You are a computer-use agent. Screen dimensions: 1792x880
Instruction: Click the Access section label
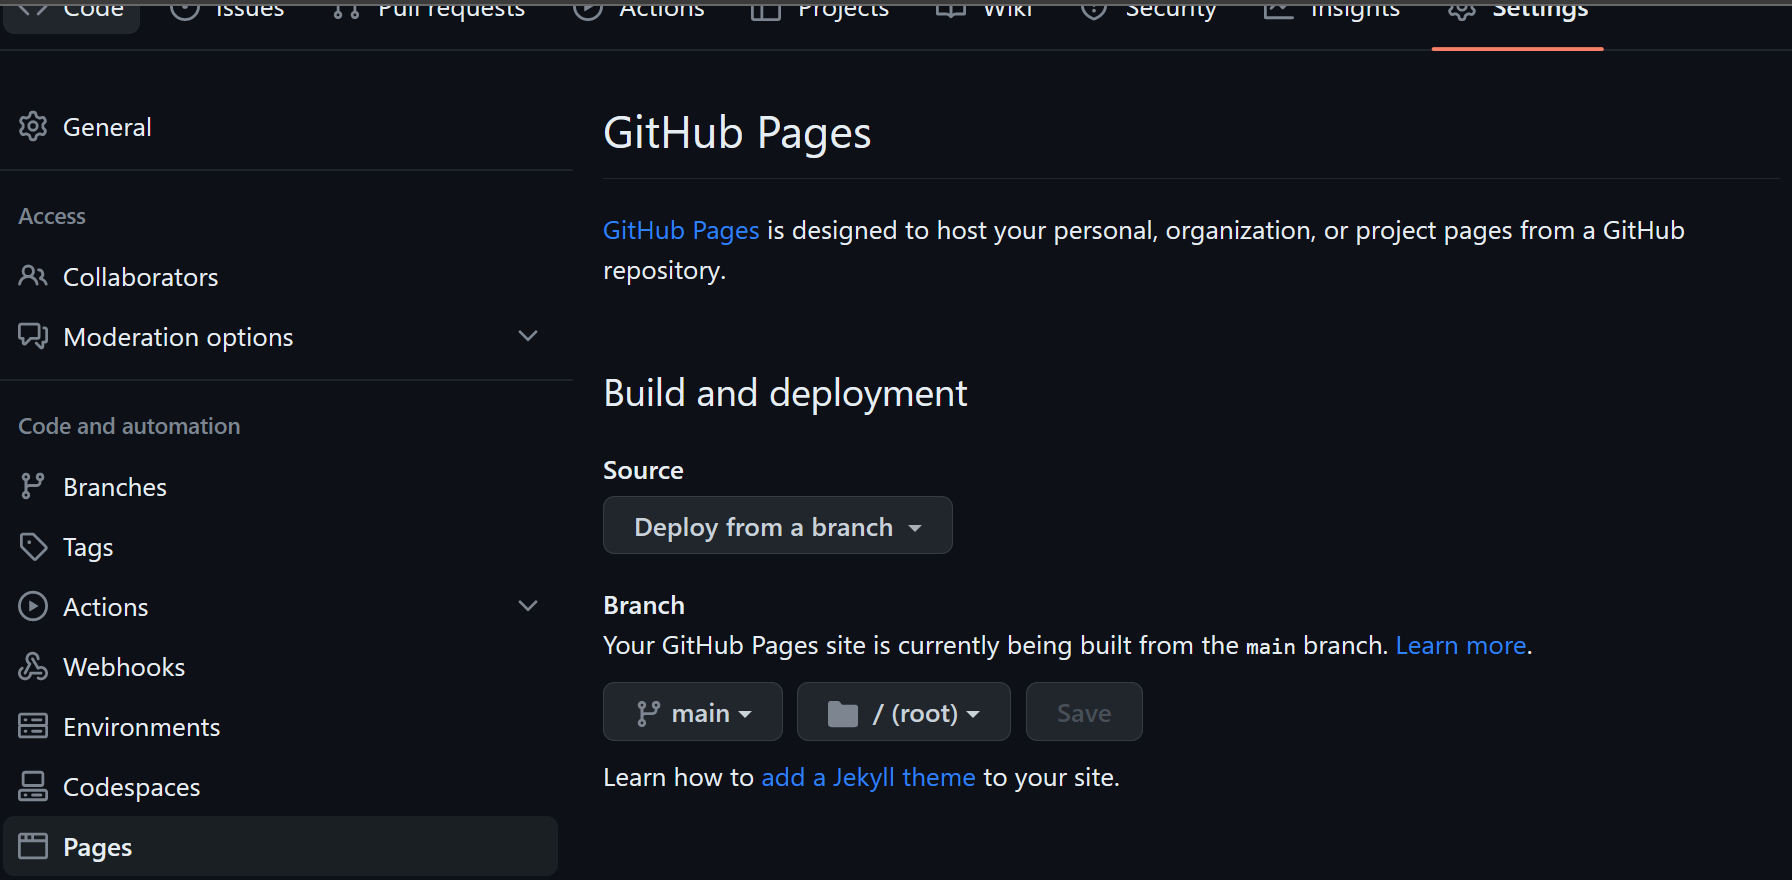point(52,216)
